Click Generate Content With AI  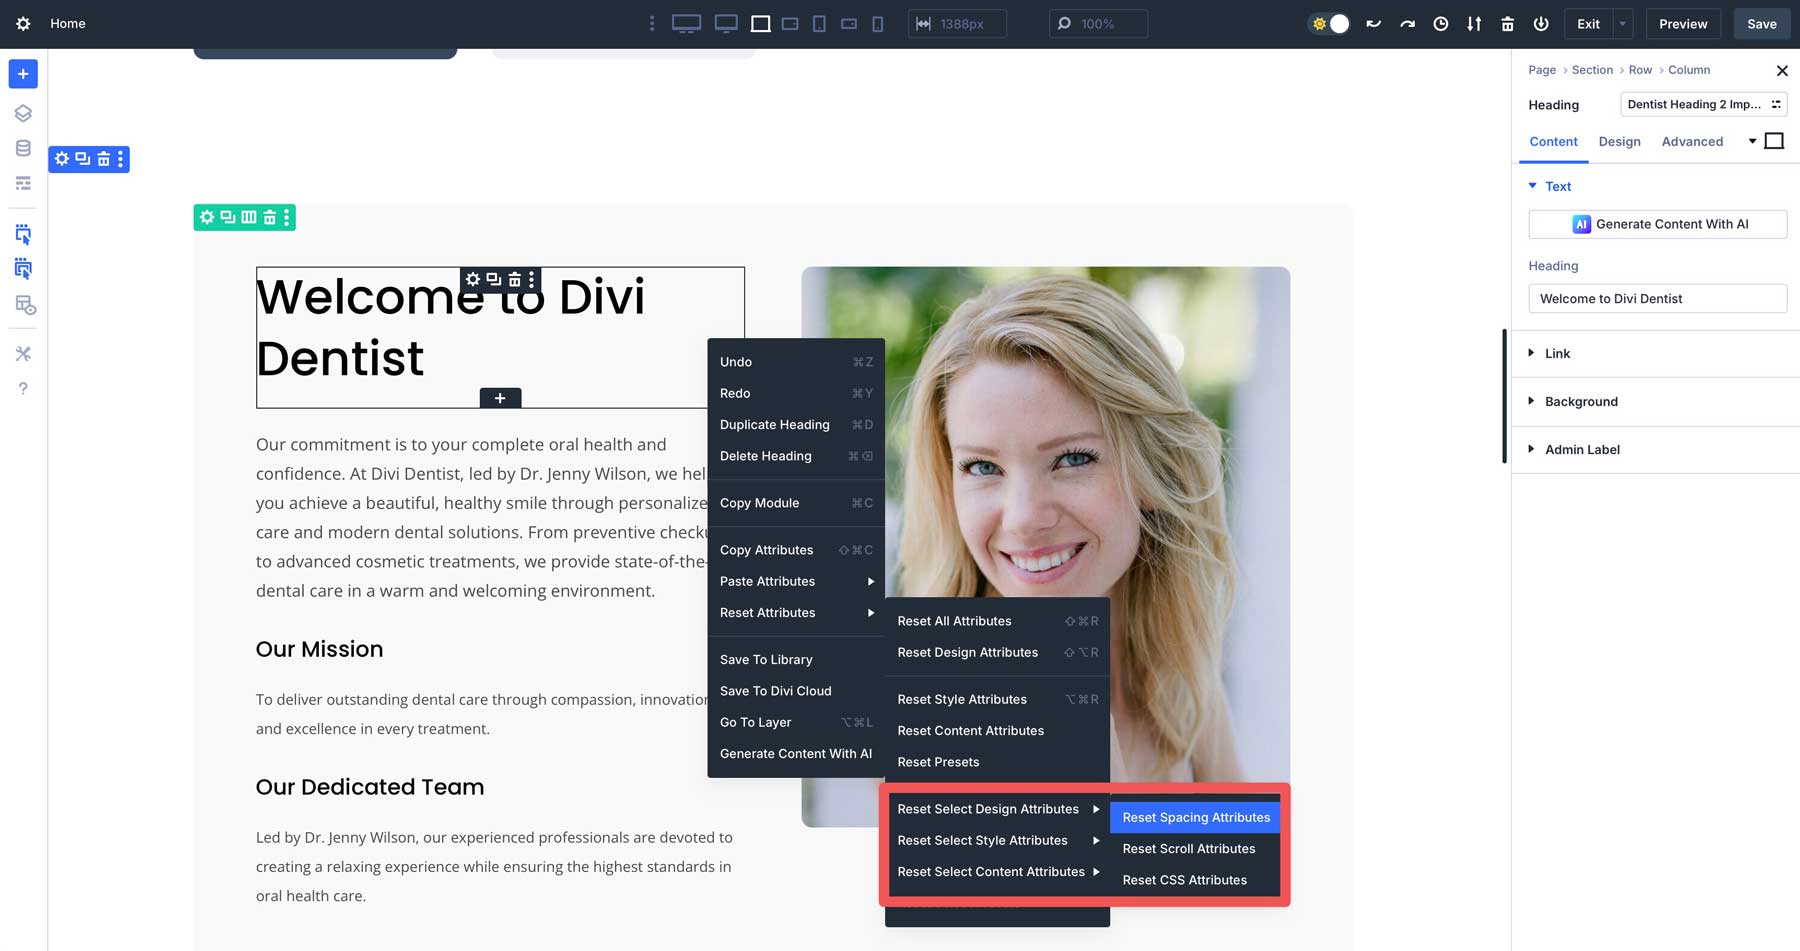point(1657,224)
